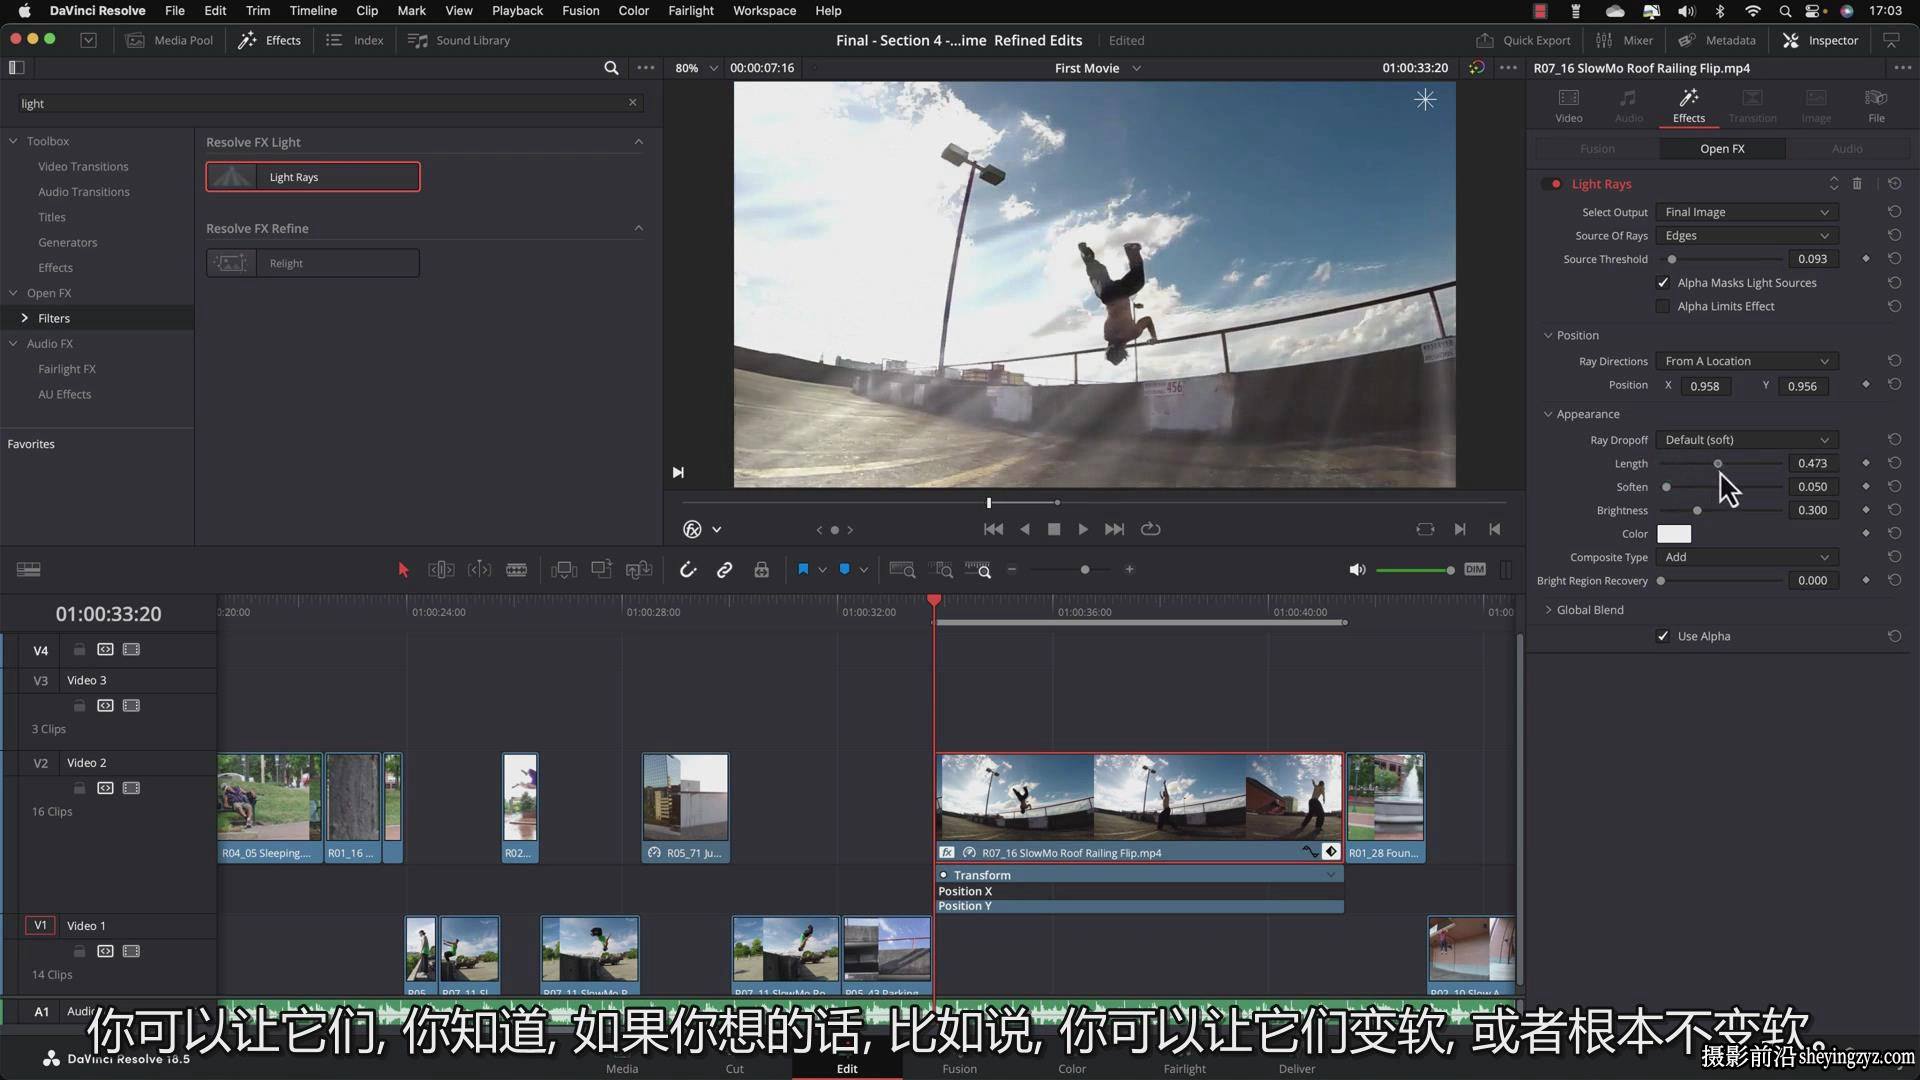Add a blue flag to clip
The image size is (1920, 1080).
(x=803, y=570)
